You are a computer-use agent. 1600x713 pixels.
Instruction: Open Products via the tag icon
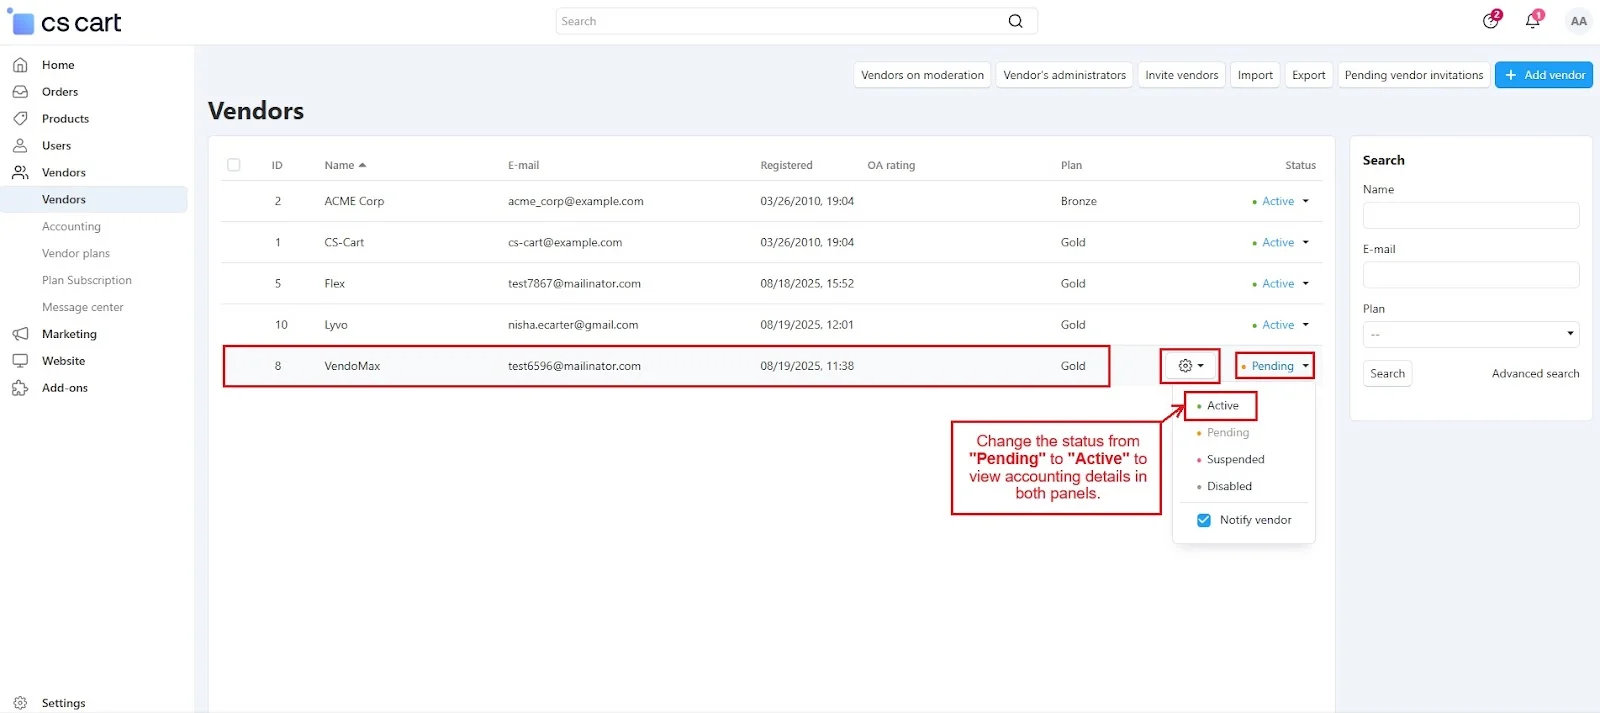click(20, 119)
